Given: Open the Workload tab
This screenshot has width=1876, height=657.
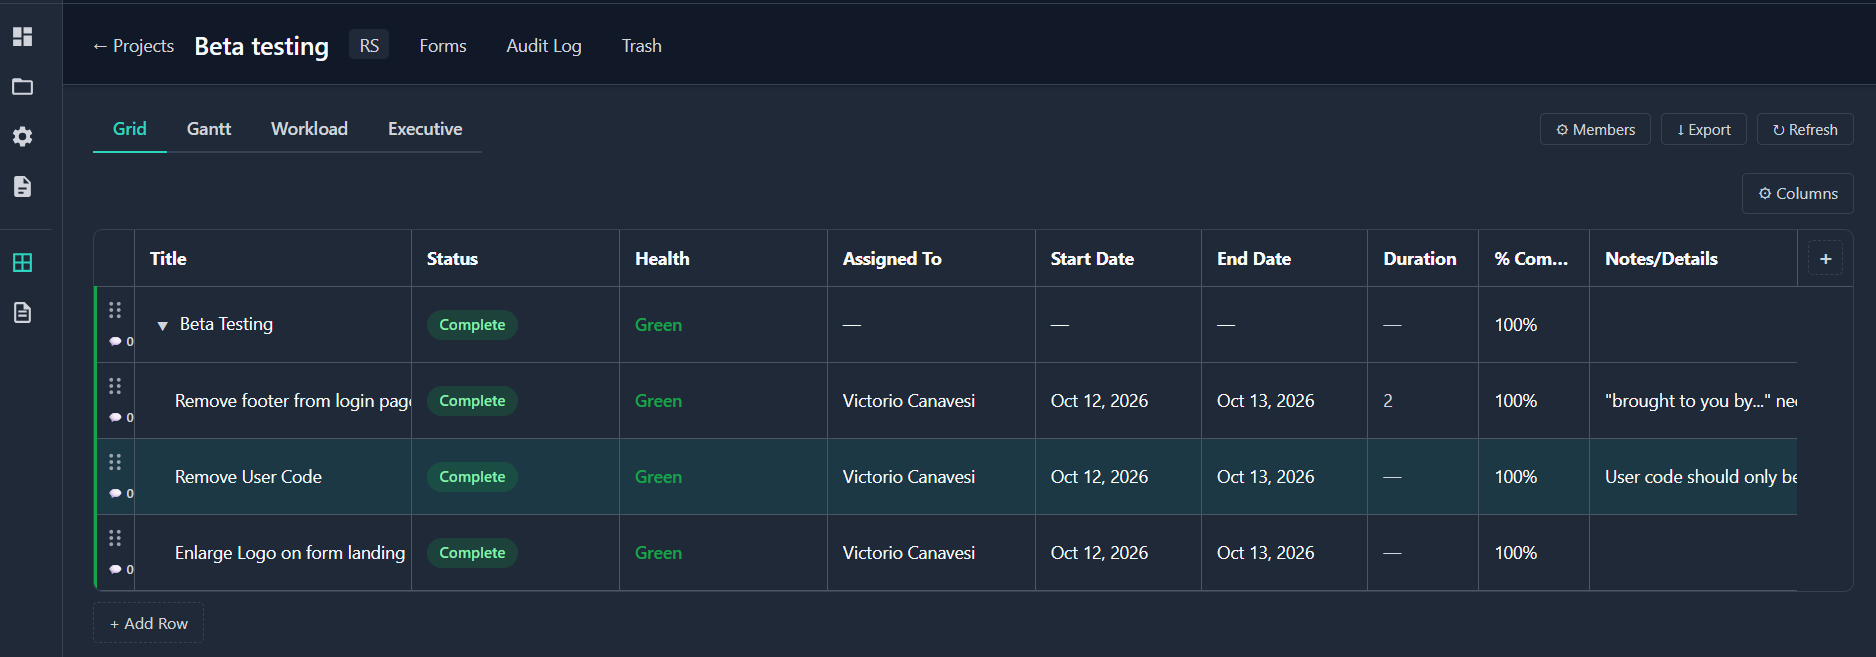Looking at the screenshot, I should click(309, 129).
